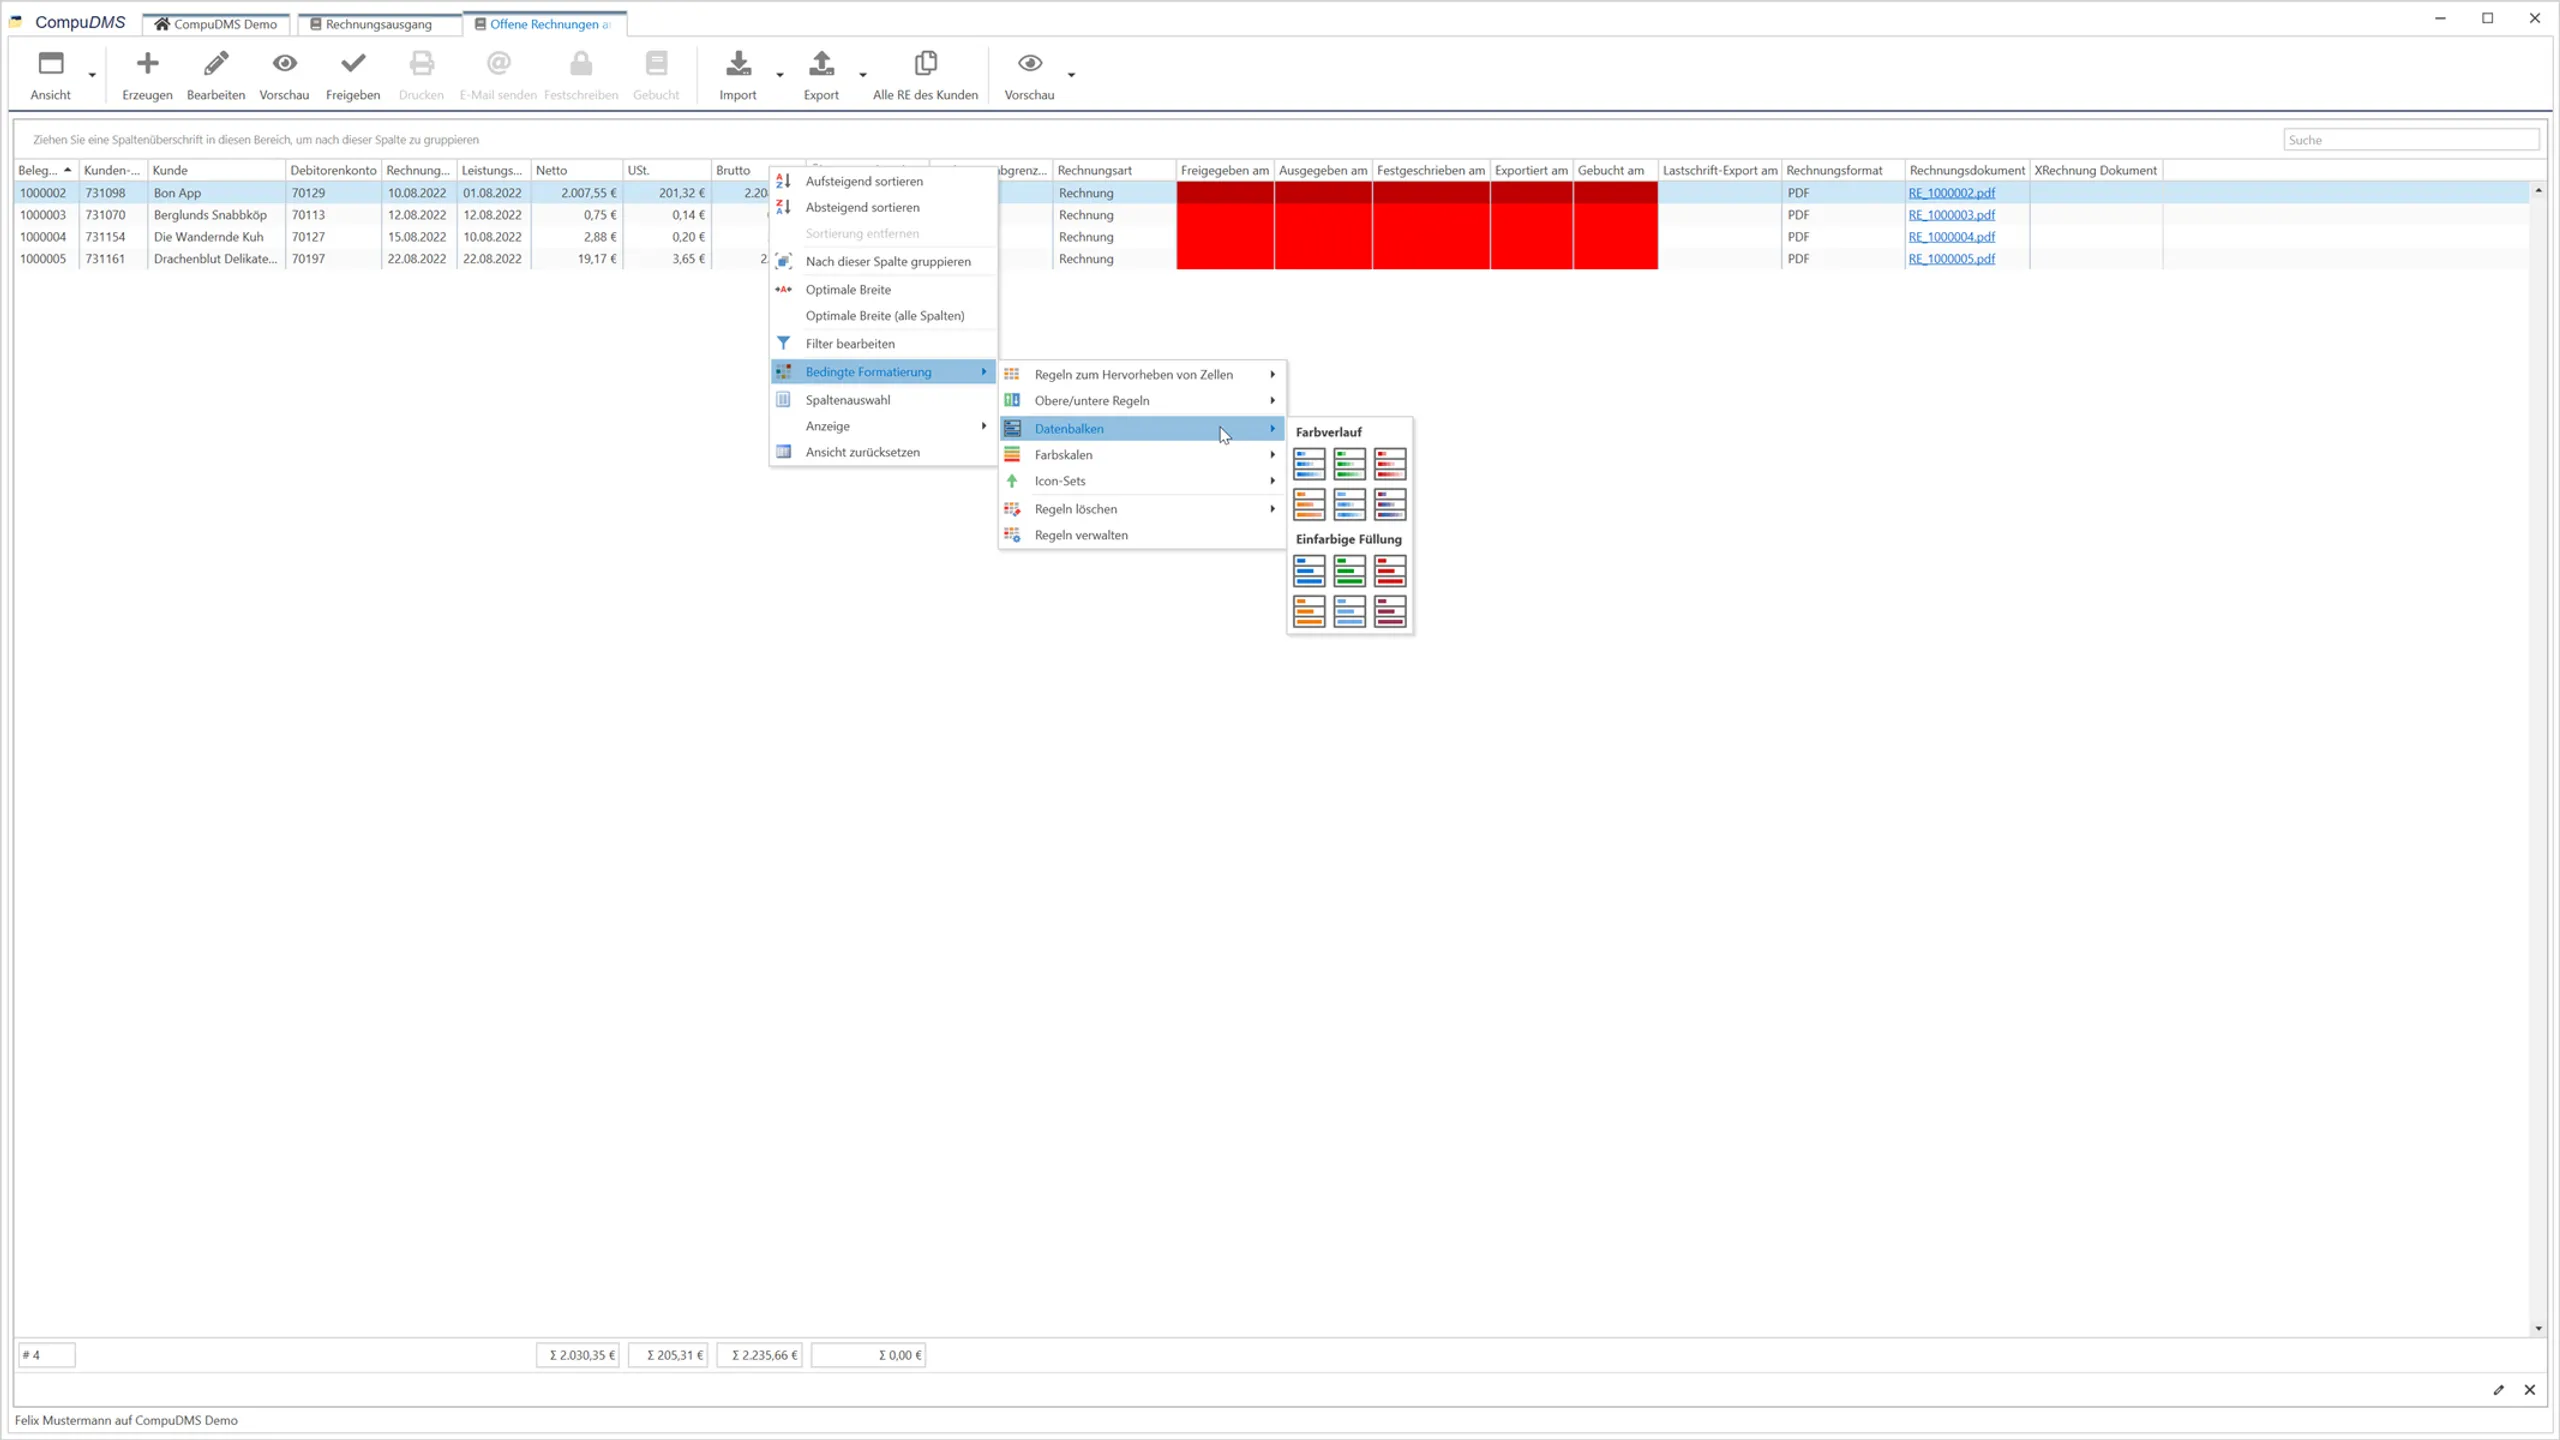Viewport: 2560px width, 1440px height.
Task: Open the RE_1000002.pdf invoice link
Action: (x=1950, y=192)
